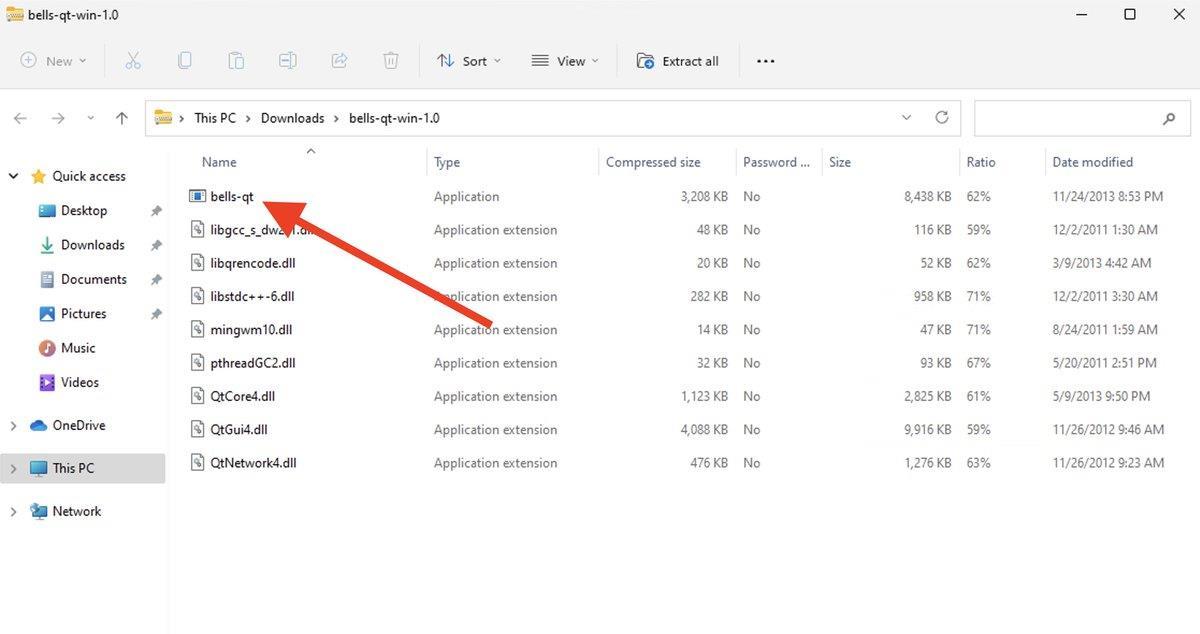
Task: Select the bells-qt application file
Action: click(x=231, y=197)
